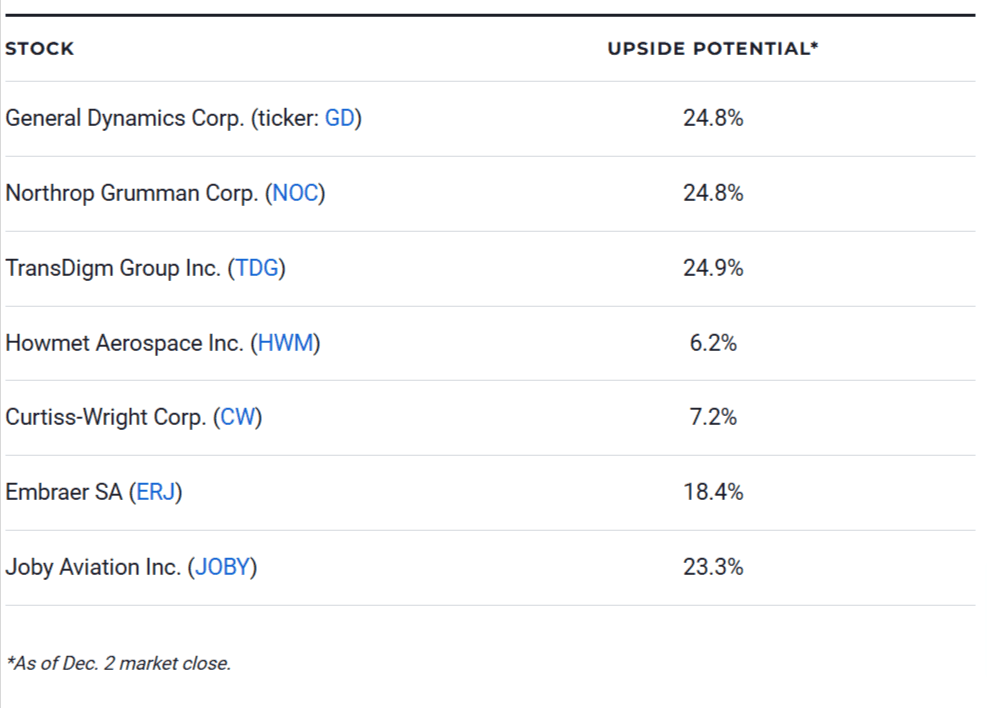Screen dimensions: 987x708
Task: Click the 6.2% upside value
Action: [713, 343]
